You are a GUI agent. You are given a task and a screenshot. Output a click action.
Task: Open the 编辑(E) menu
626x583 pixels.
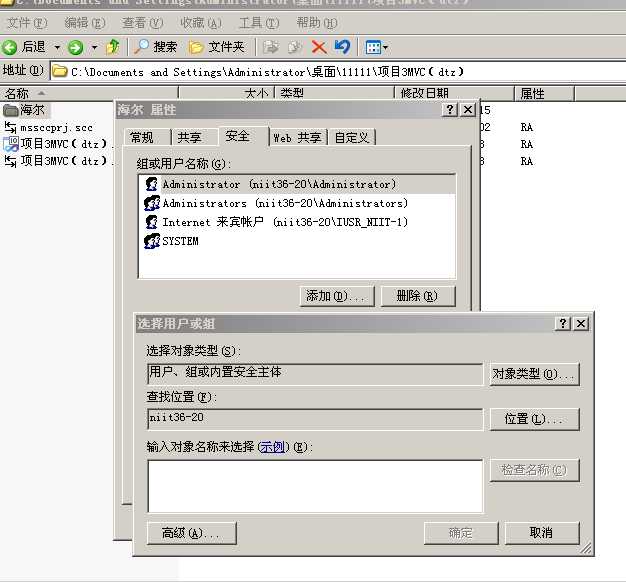point(85,23)
